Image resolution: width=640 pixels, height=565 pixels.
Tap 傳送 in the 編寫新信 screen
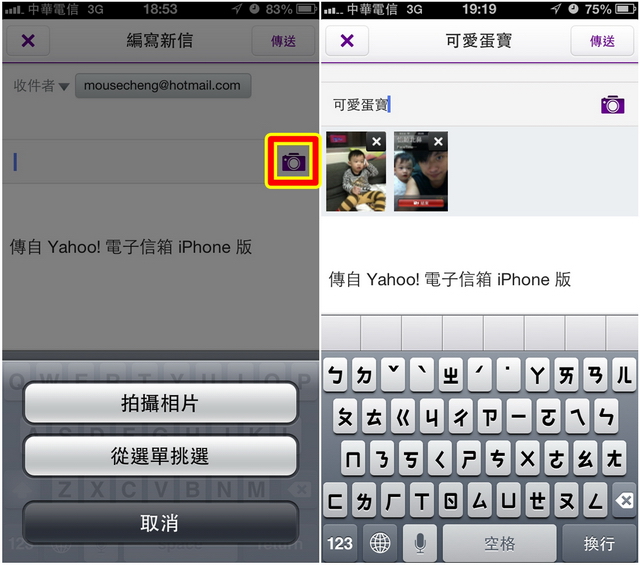click(x=283, y=40)
